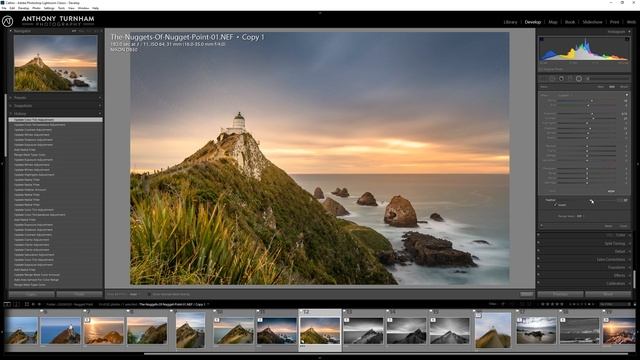Toggle shadow clipping indicator in histogram
Viewport: 640px width, 360px height.
click(542, 40)
